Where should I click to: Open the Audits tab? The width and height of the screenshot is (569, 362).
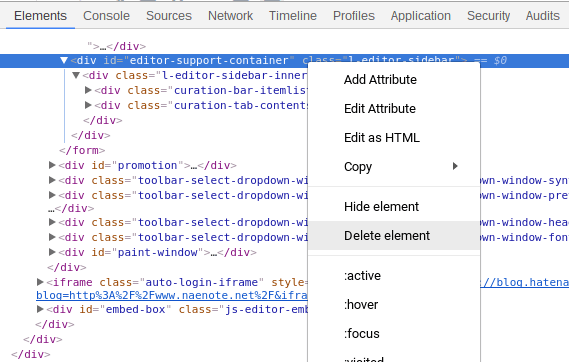[x=543, y=16]
